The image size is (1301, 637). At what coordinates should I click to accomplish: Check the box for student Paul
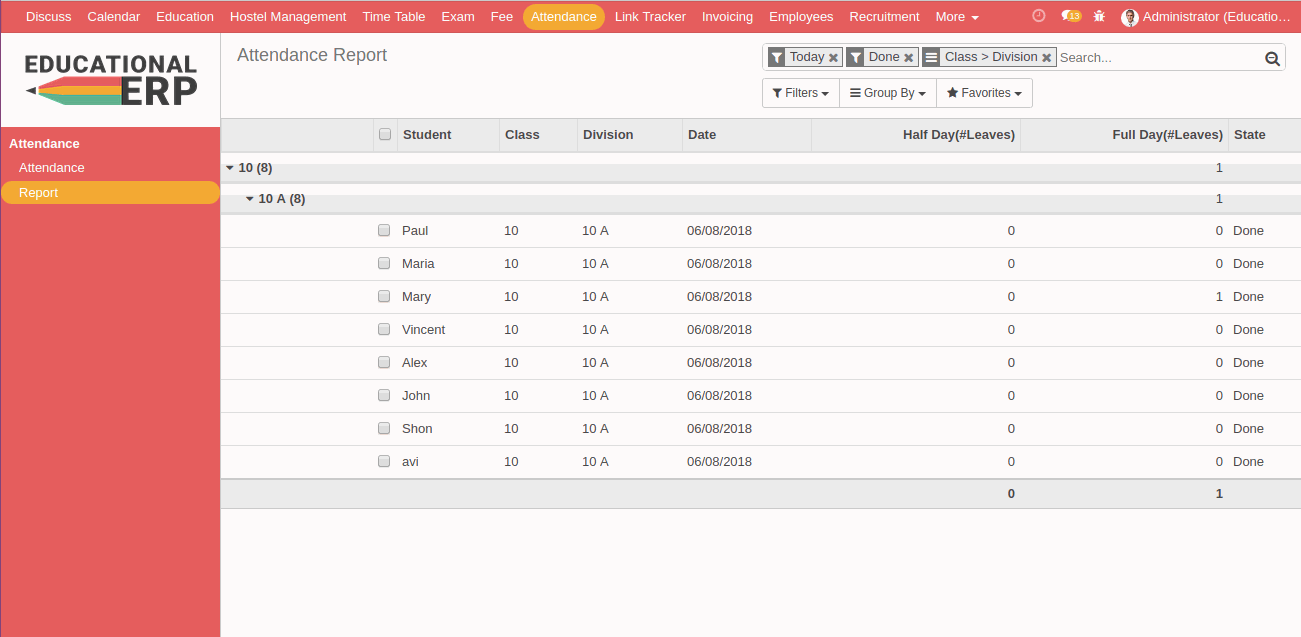[384, 230]
